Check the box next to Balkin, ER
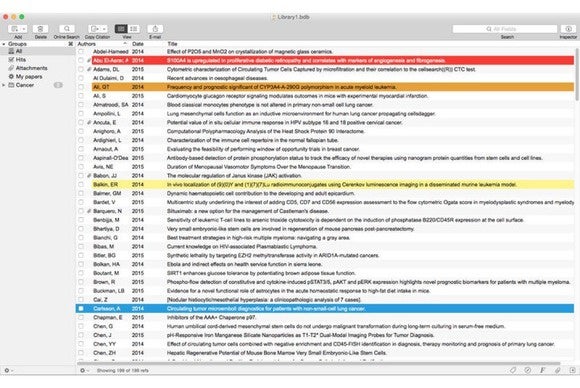580x388 pixels. (x=81, y=185)
